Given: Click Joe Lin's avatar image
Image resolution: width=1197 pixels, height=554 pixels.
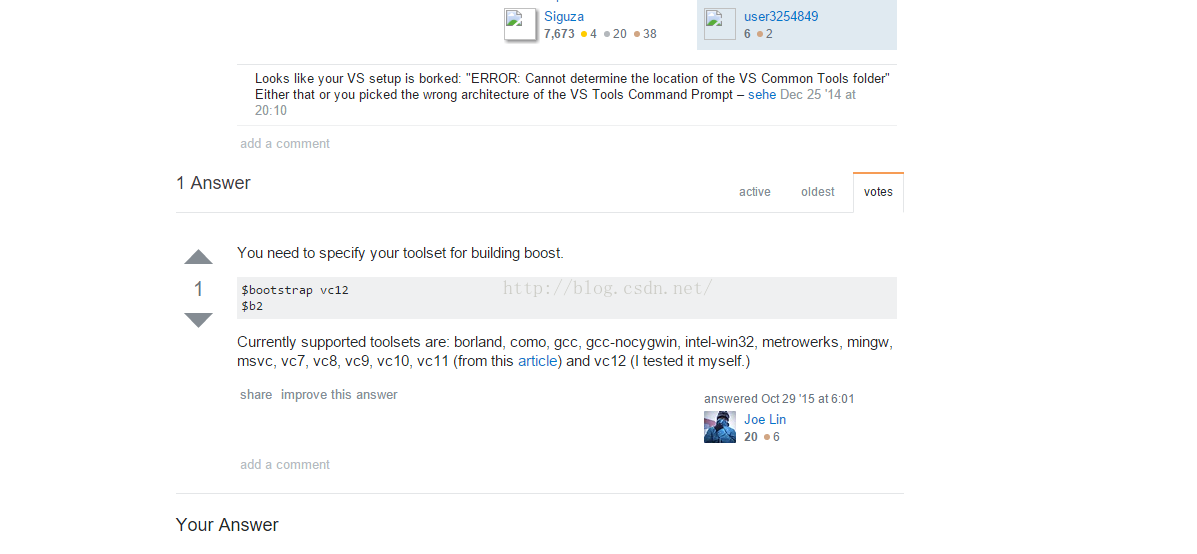Looking at the screenshot, I should coord(720,427).
